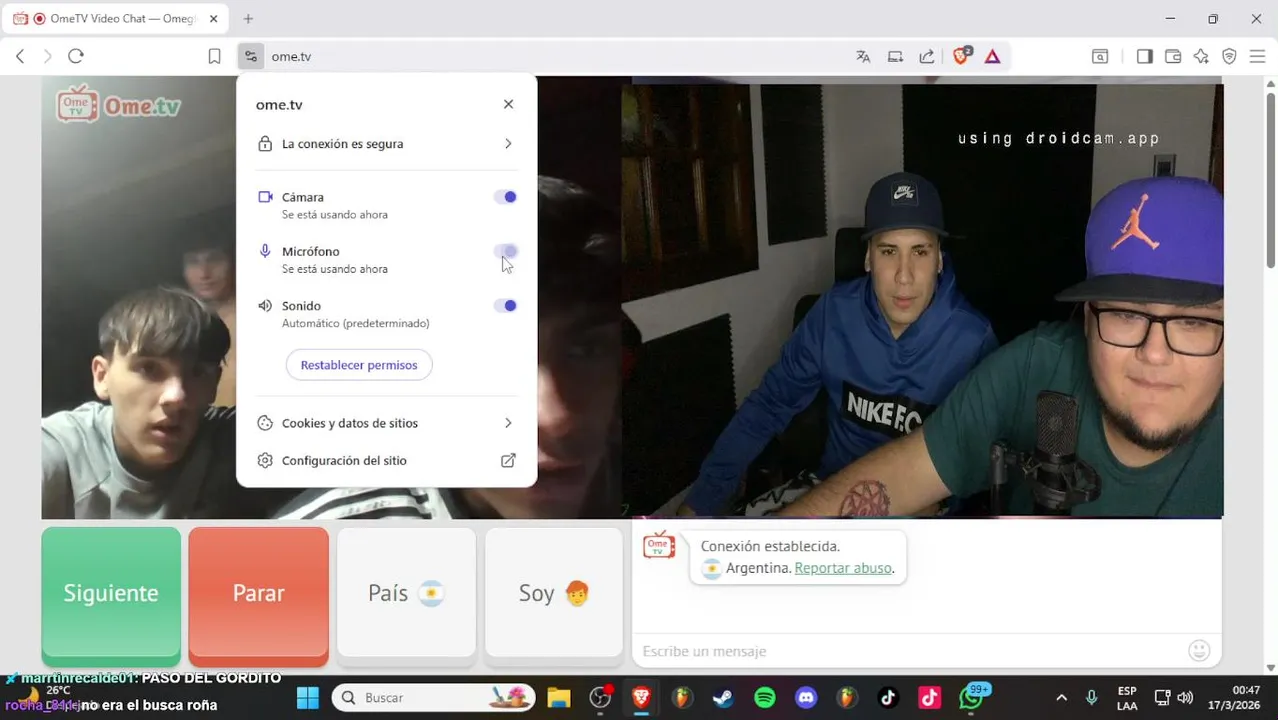1278x720 pixels.
Task: Close the OmeTV Video Chat tab
Action: tap(213, 18)
